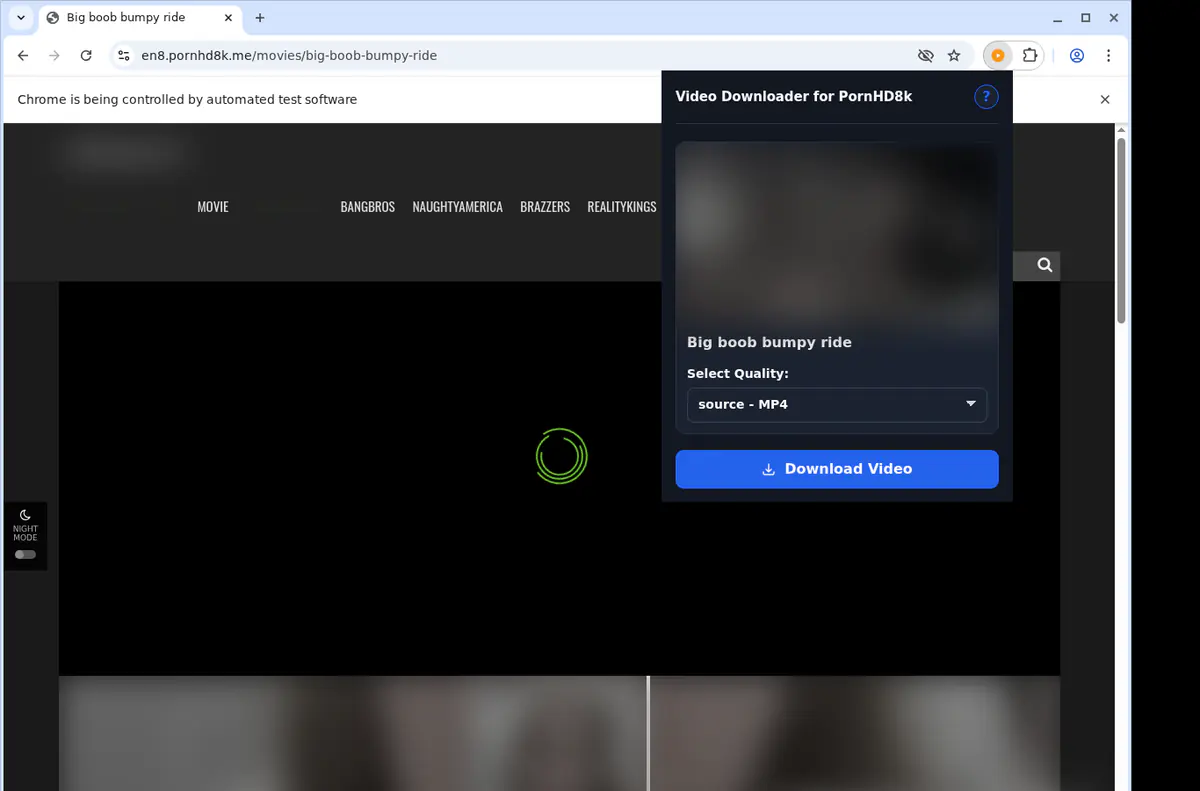Open the tab search chevron
The image size is (1200, 791).
[x=21, y=18]
